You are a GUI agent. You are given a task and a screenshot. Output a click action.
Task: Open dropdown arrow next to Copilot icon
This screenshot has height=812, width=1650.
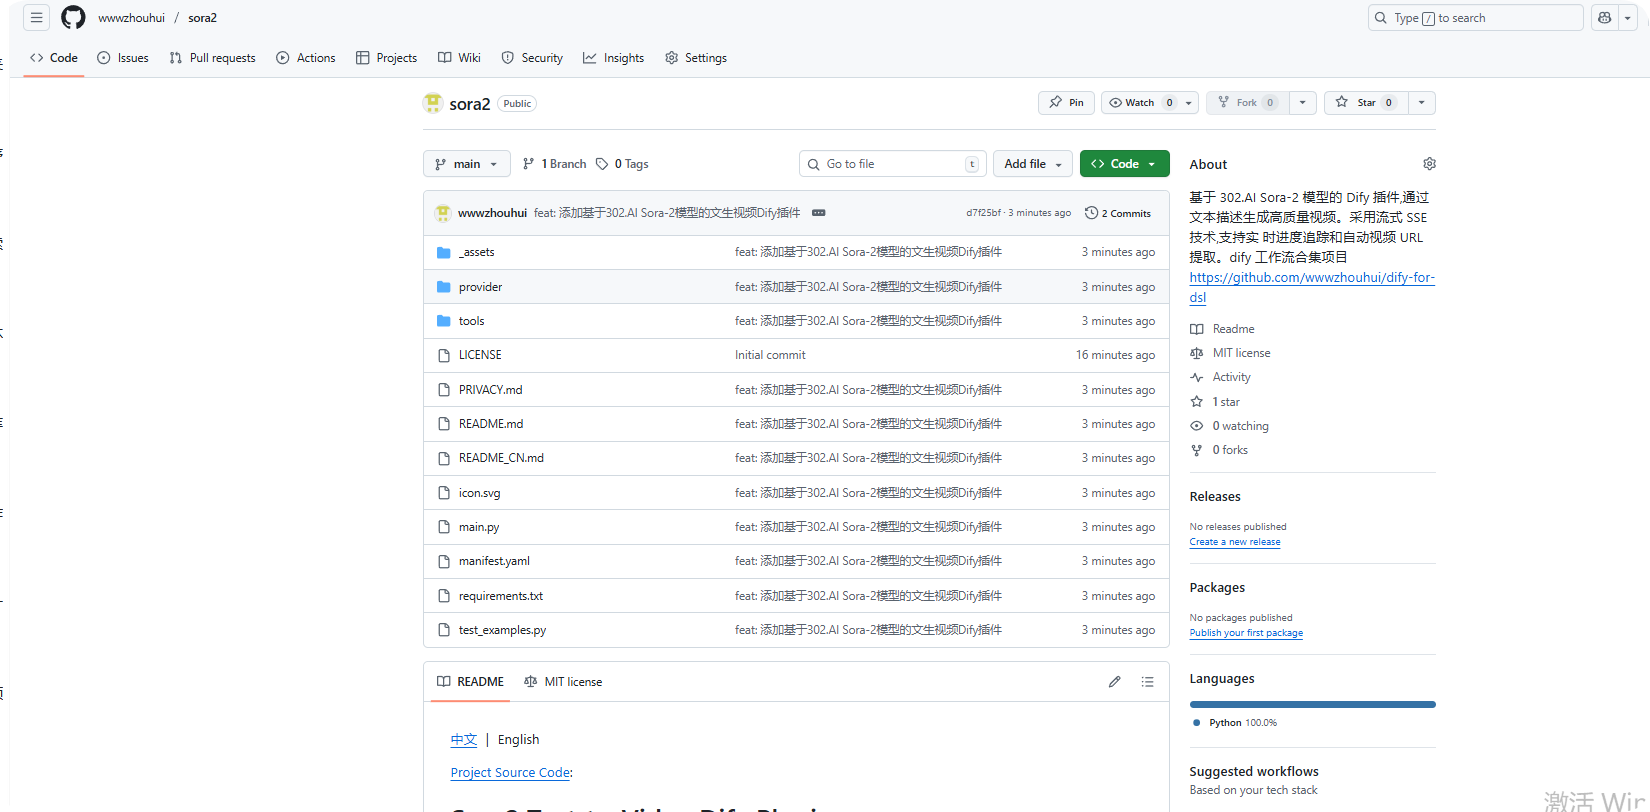coord(1629,18)
